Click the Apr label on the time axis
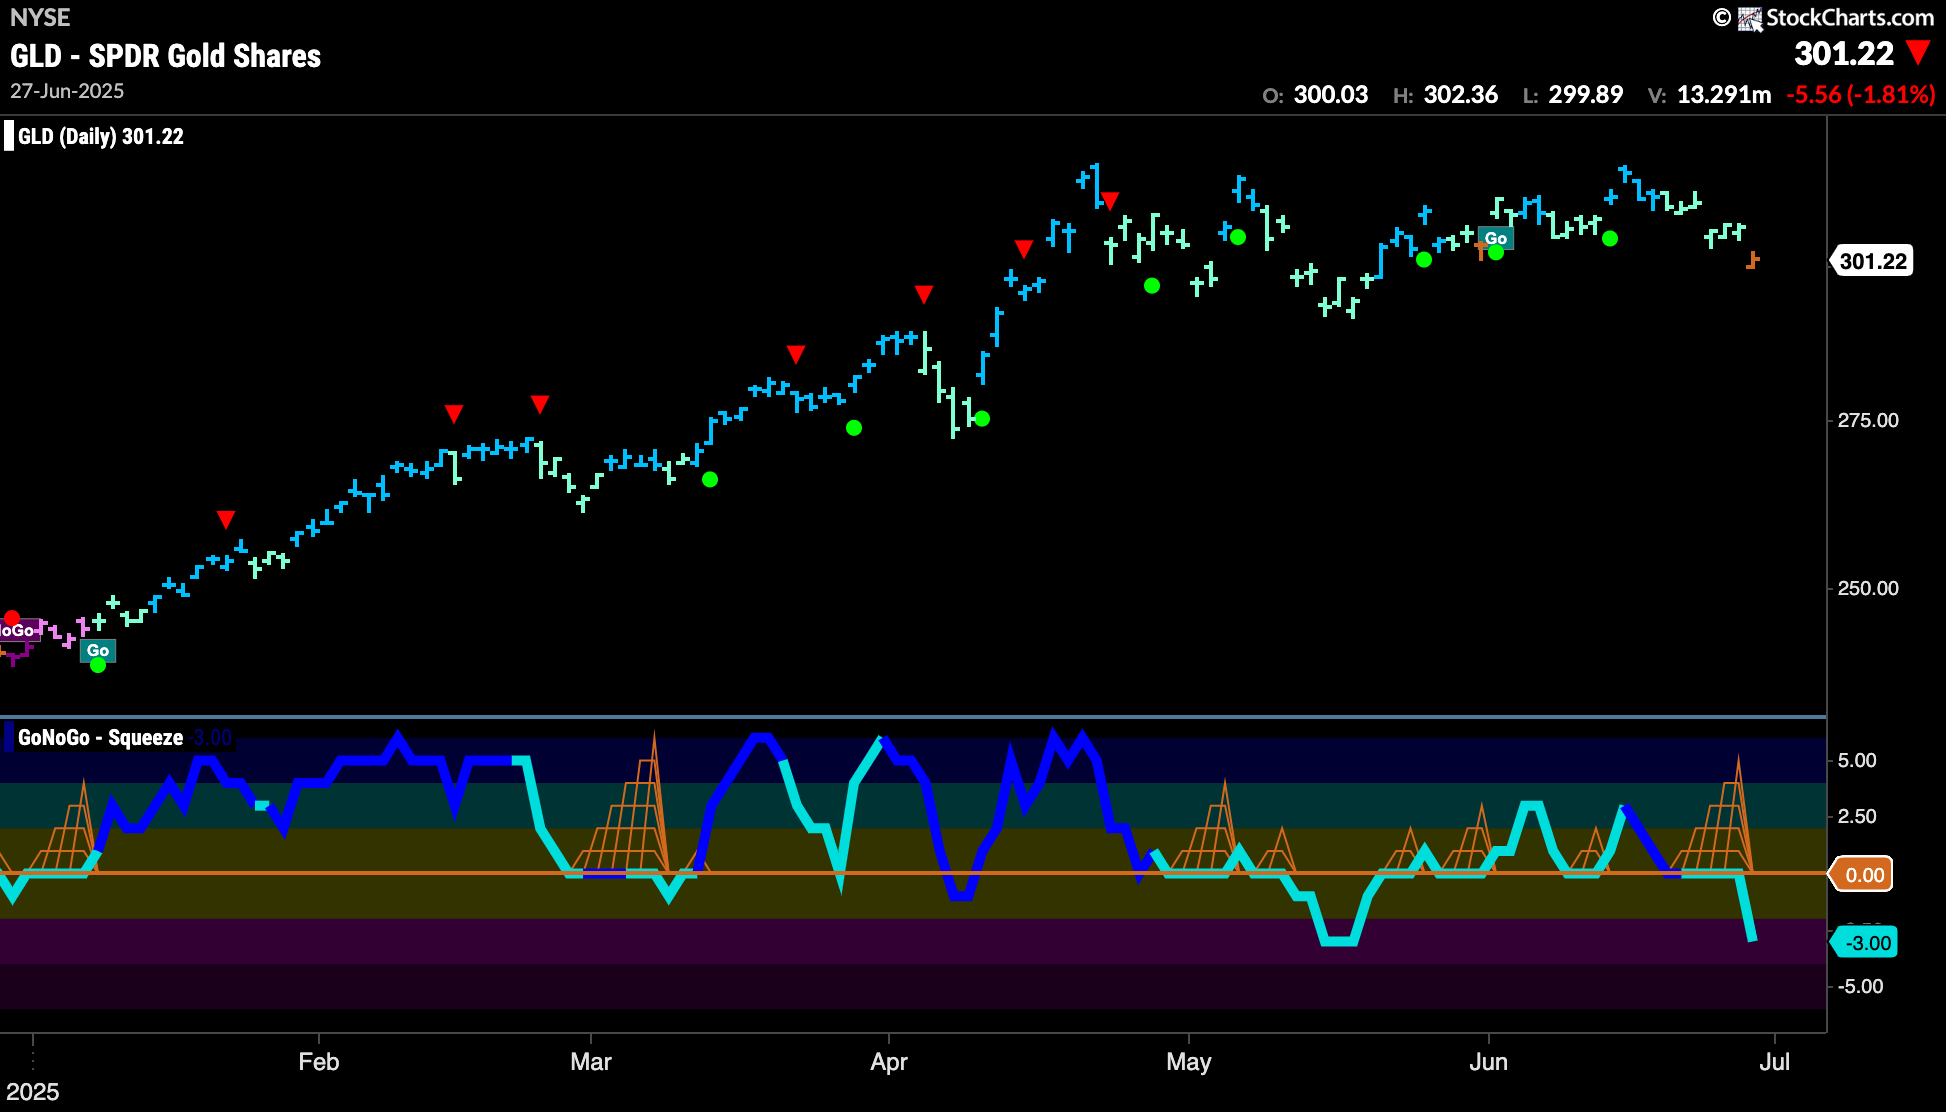The height and width of the screenshot is (1112, 1946). tap(889, 1062)
